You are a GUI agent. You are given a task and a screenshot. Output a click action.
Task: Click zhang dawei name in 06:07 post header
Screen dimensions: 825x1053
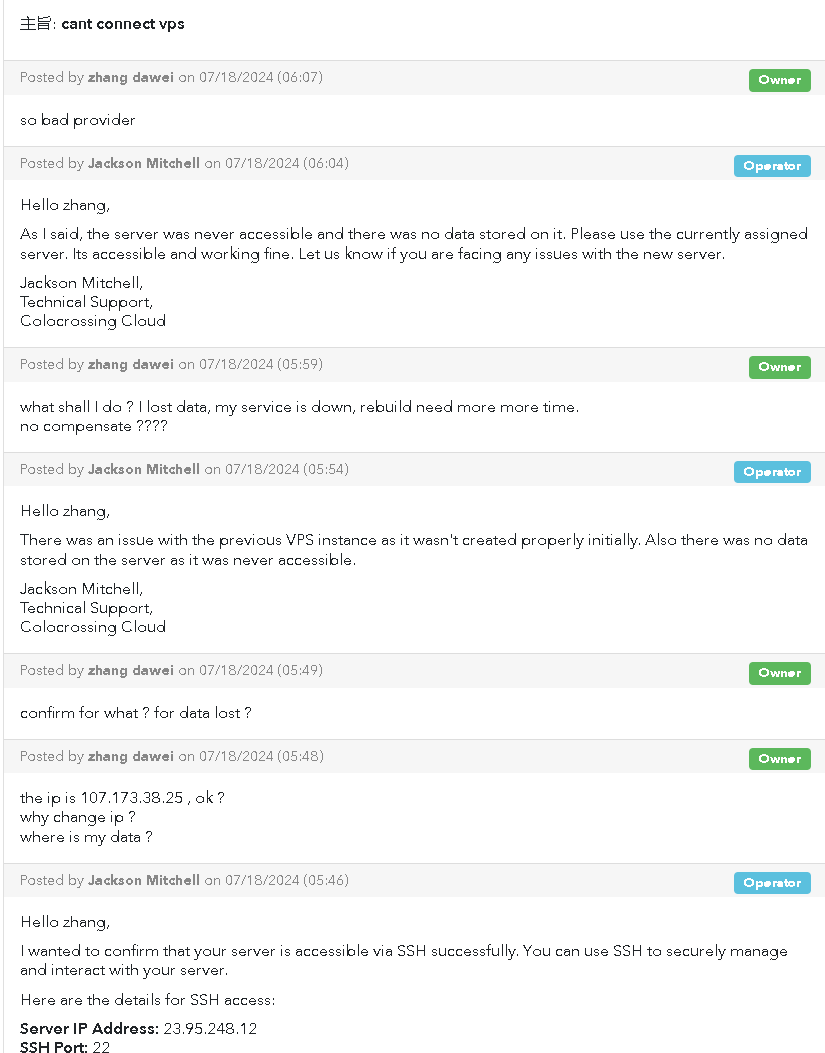[130, 77]
